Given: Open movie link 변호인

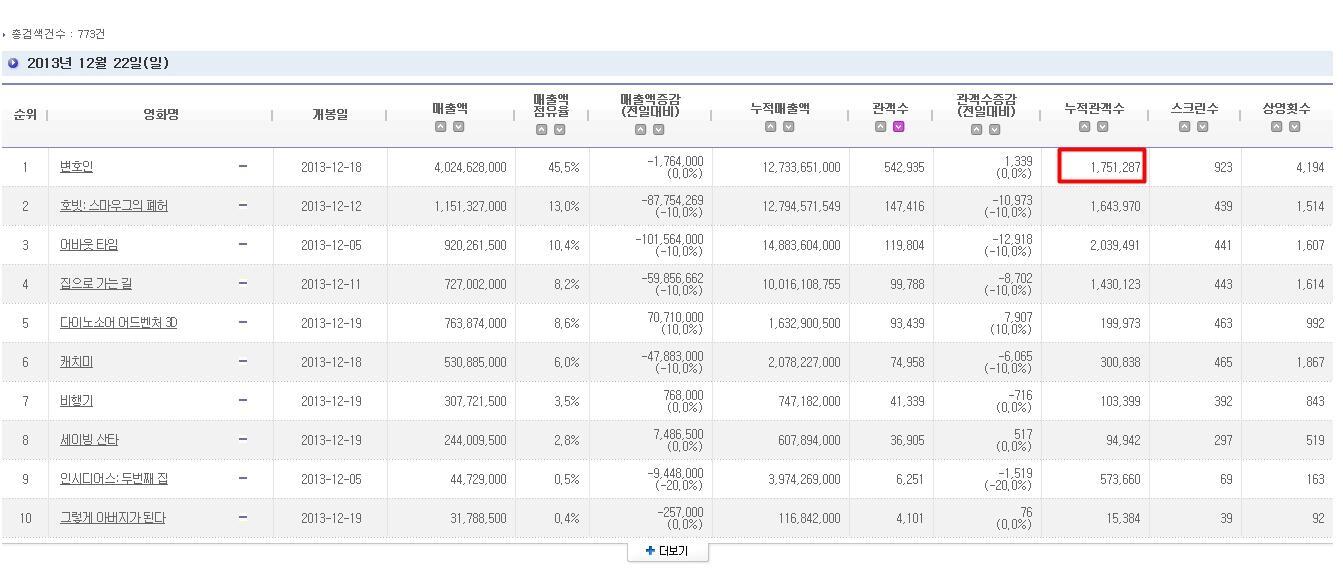Looking at the screenshot, I should click(x=76, y=167).
